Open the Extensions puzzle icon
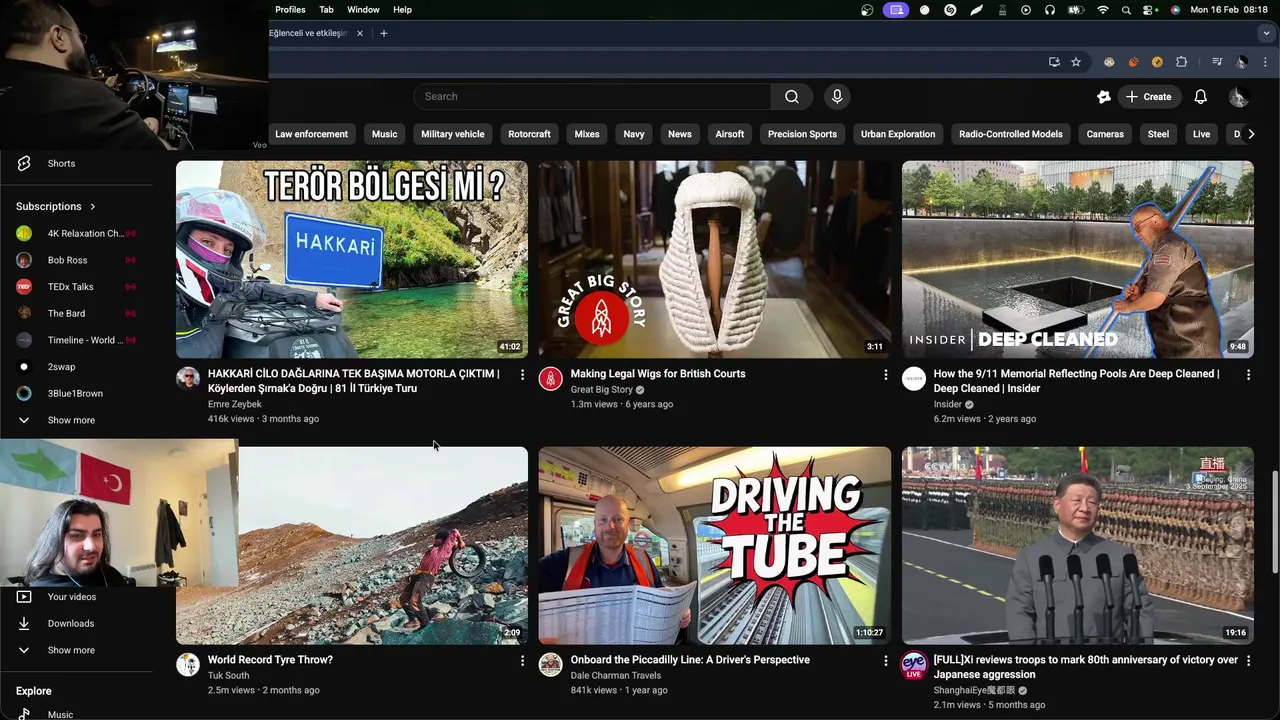The width and height of the screenshot is (1280, 720). coord(1181,62)
